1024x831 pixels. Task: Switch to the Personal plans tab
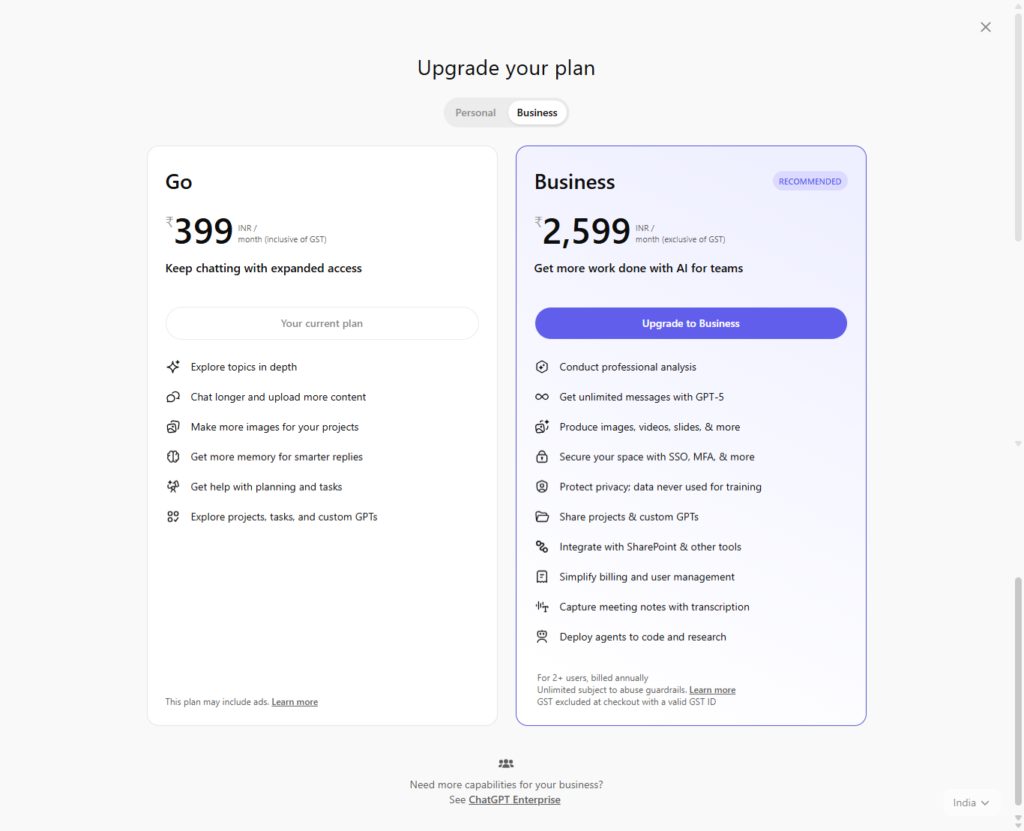475,113
